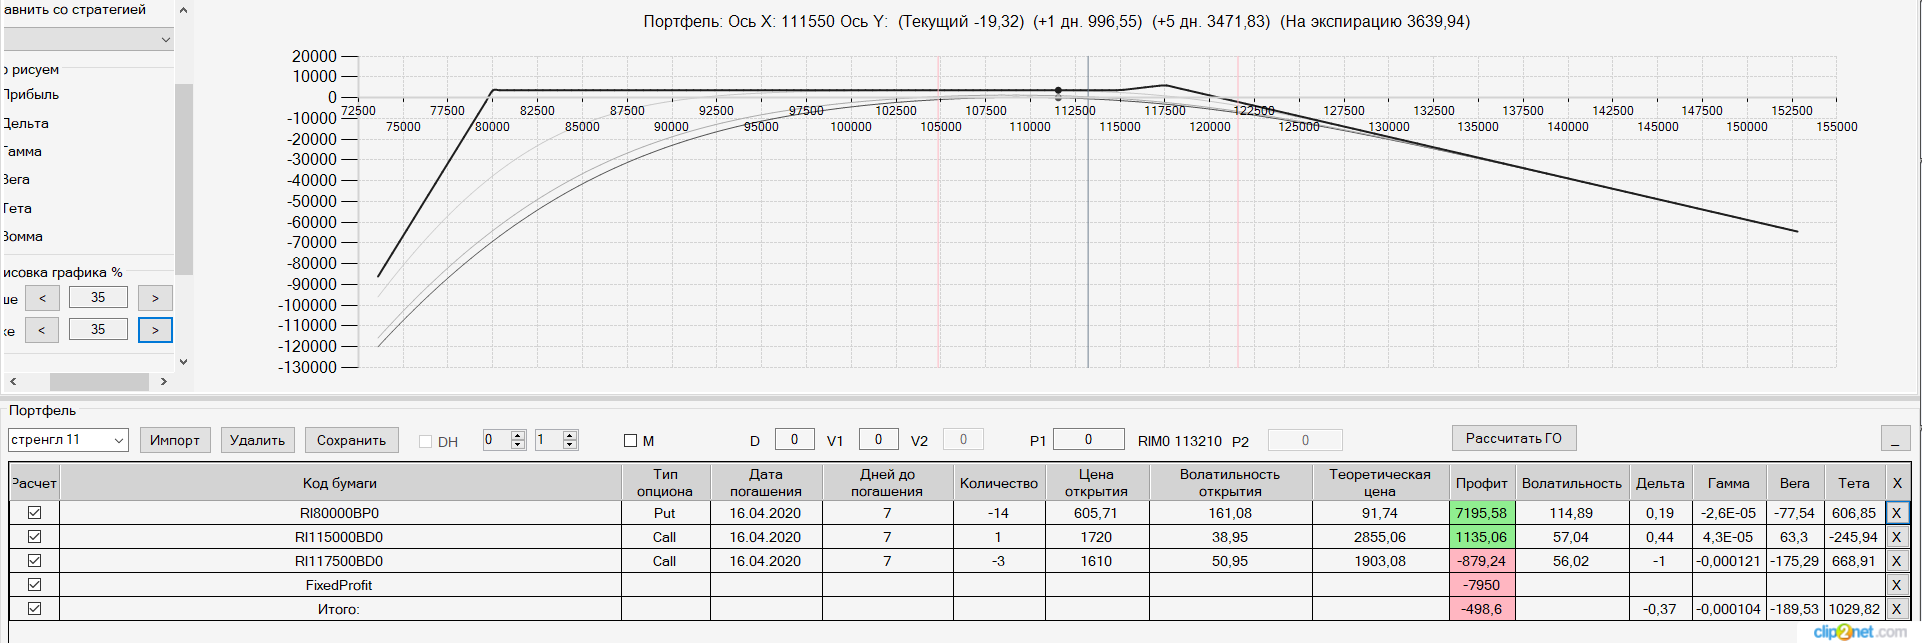The height and width of the screenshot is (643, 1922).
Task: Select Гамма in the plot list
Action: pyautogui.click(x=22, y=151)
